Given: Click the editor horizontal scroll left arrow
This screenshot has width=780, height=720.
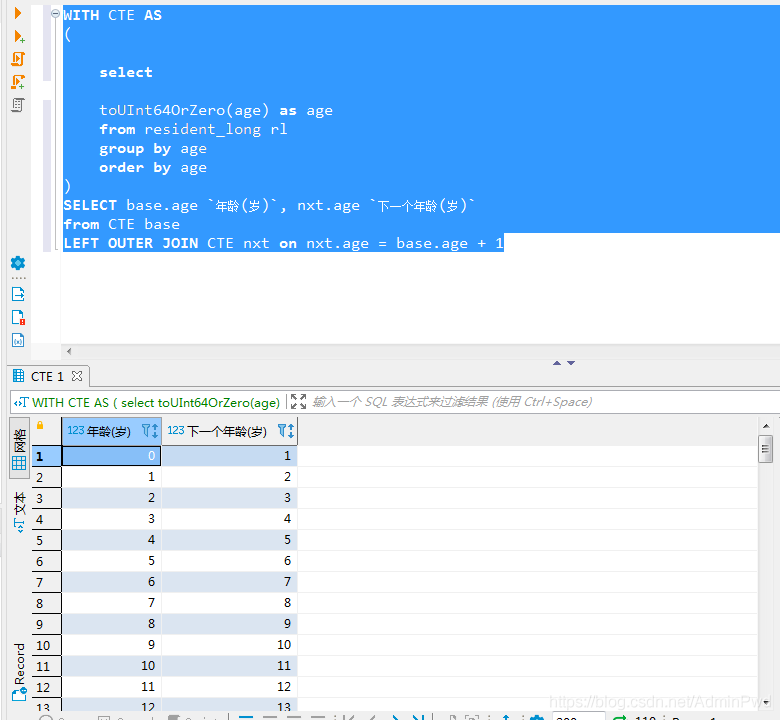Looking at the screenshot, I should pos(69,351).
